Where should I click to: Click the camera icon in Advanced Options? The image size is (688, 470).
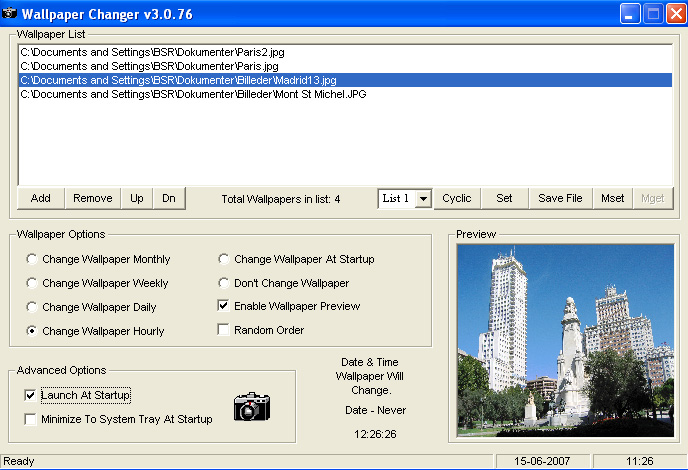(x=253, y=405)
